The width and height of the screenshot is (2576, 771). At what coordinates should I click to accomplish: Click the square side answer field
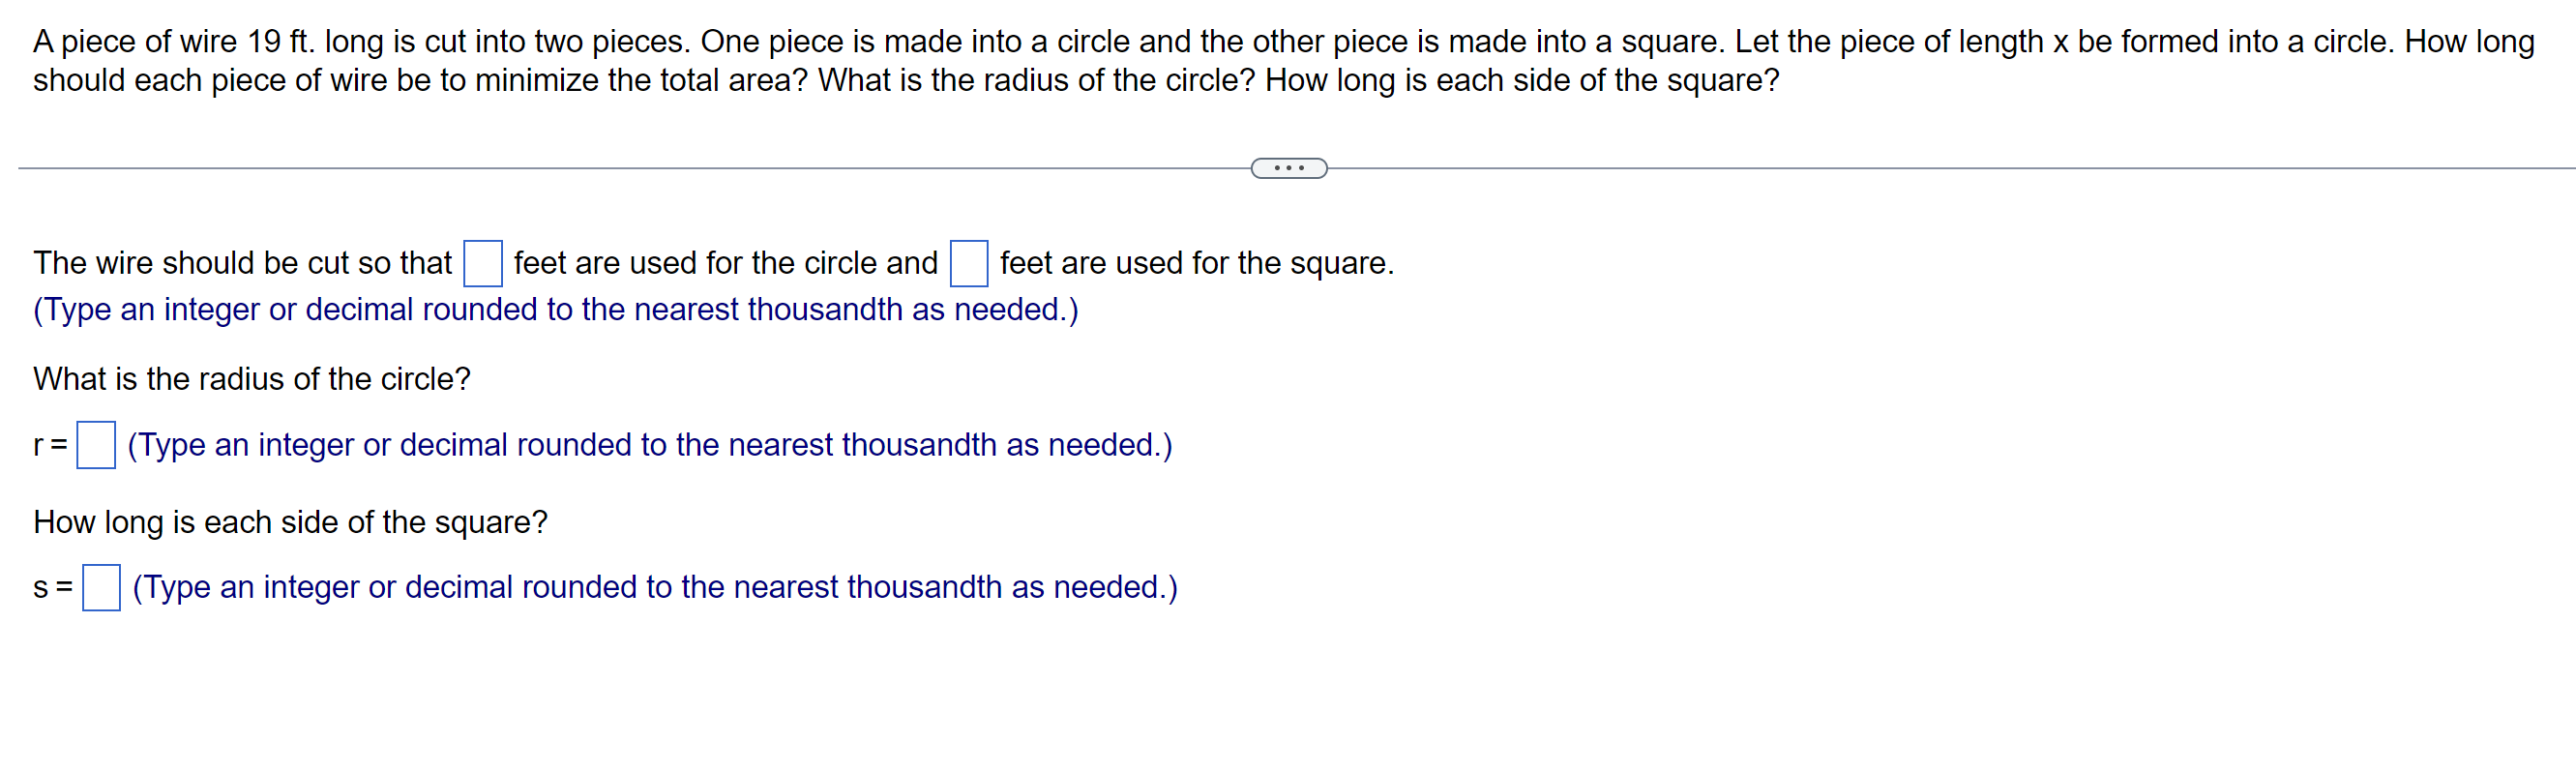pyautogui.click(x=100, y=587)
